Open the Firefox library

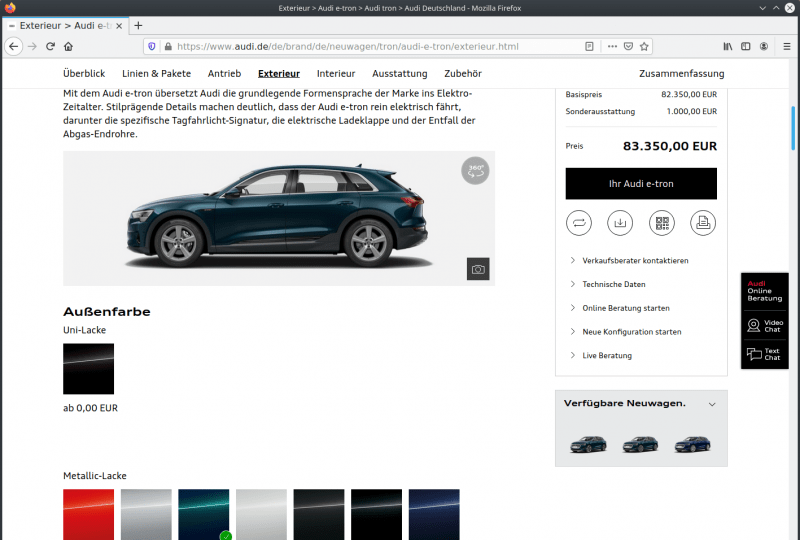coord(728,46)
